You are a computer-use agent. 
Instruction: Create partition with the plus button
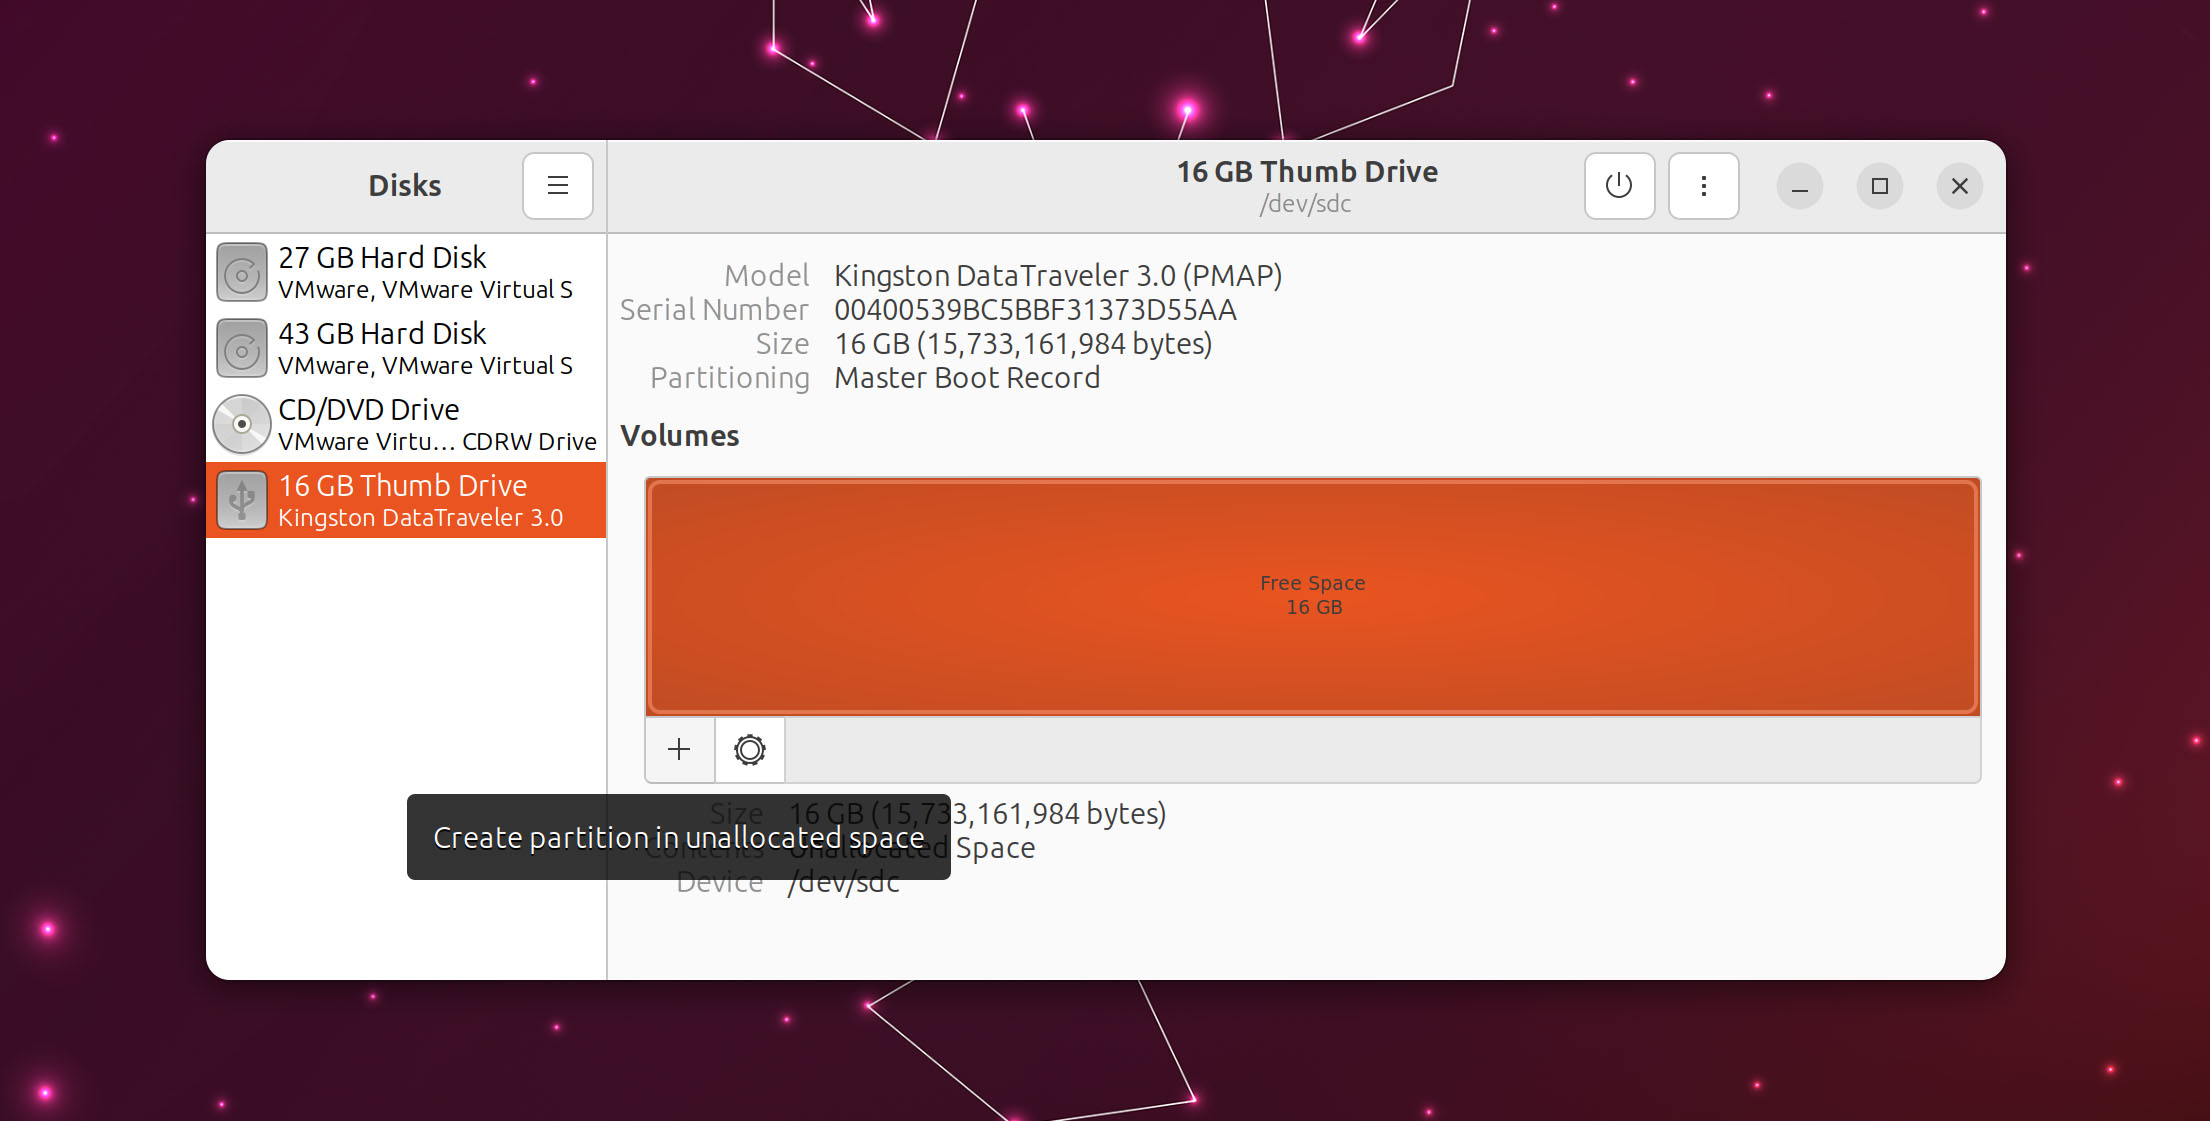(679, 749)
